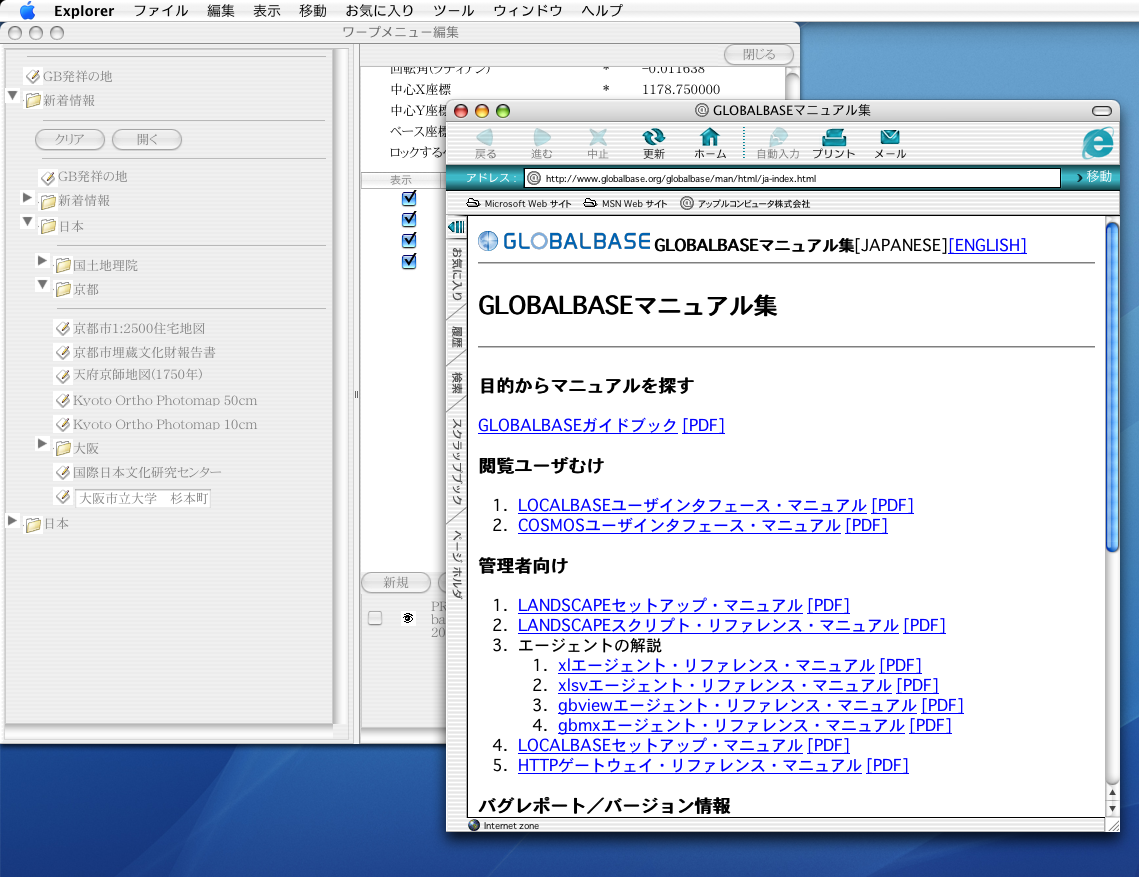Click the browser's vertical scrollbar thumb
The image size is (1139, 877).
point(1112,387)
